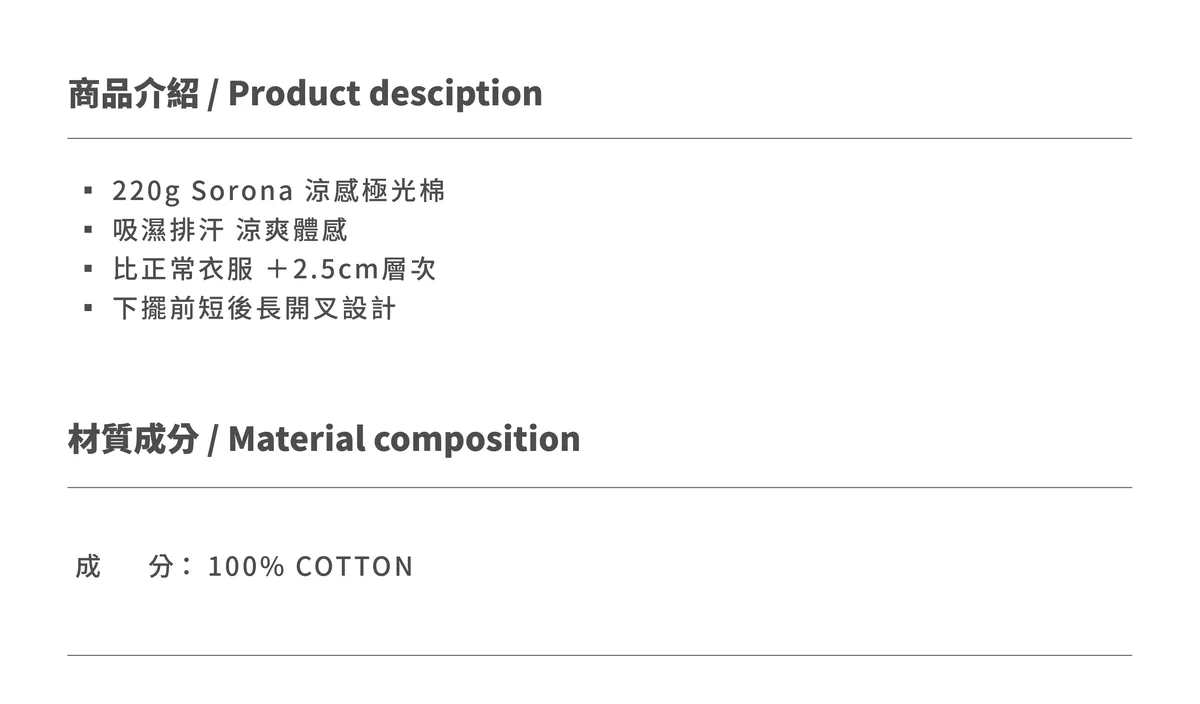Screen dimensions: 1200x704
Task: Select the "220g" weight text
Action: tap(146, 190)
